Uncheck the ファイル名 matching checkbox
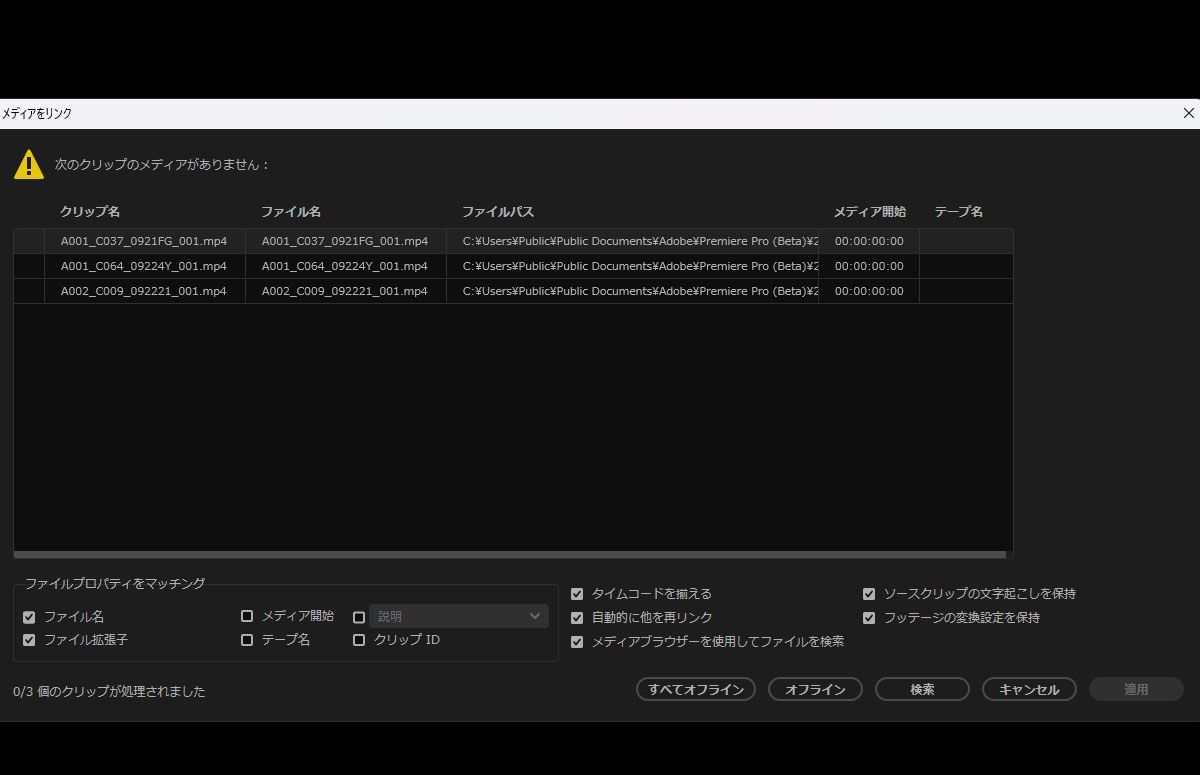The width and height of the screenshot is (1200, 775). (x=29, y=616)
